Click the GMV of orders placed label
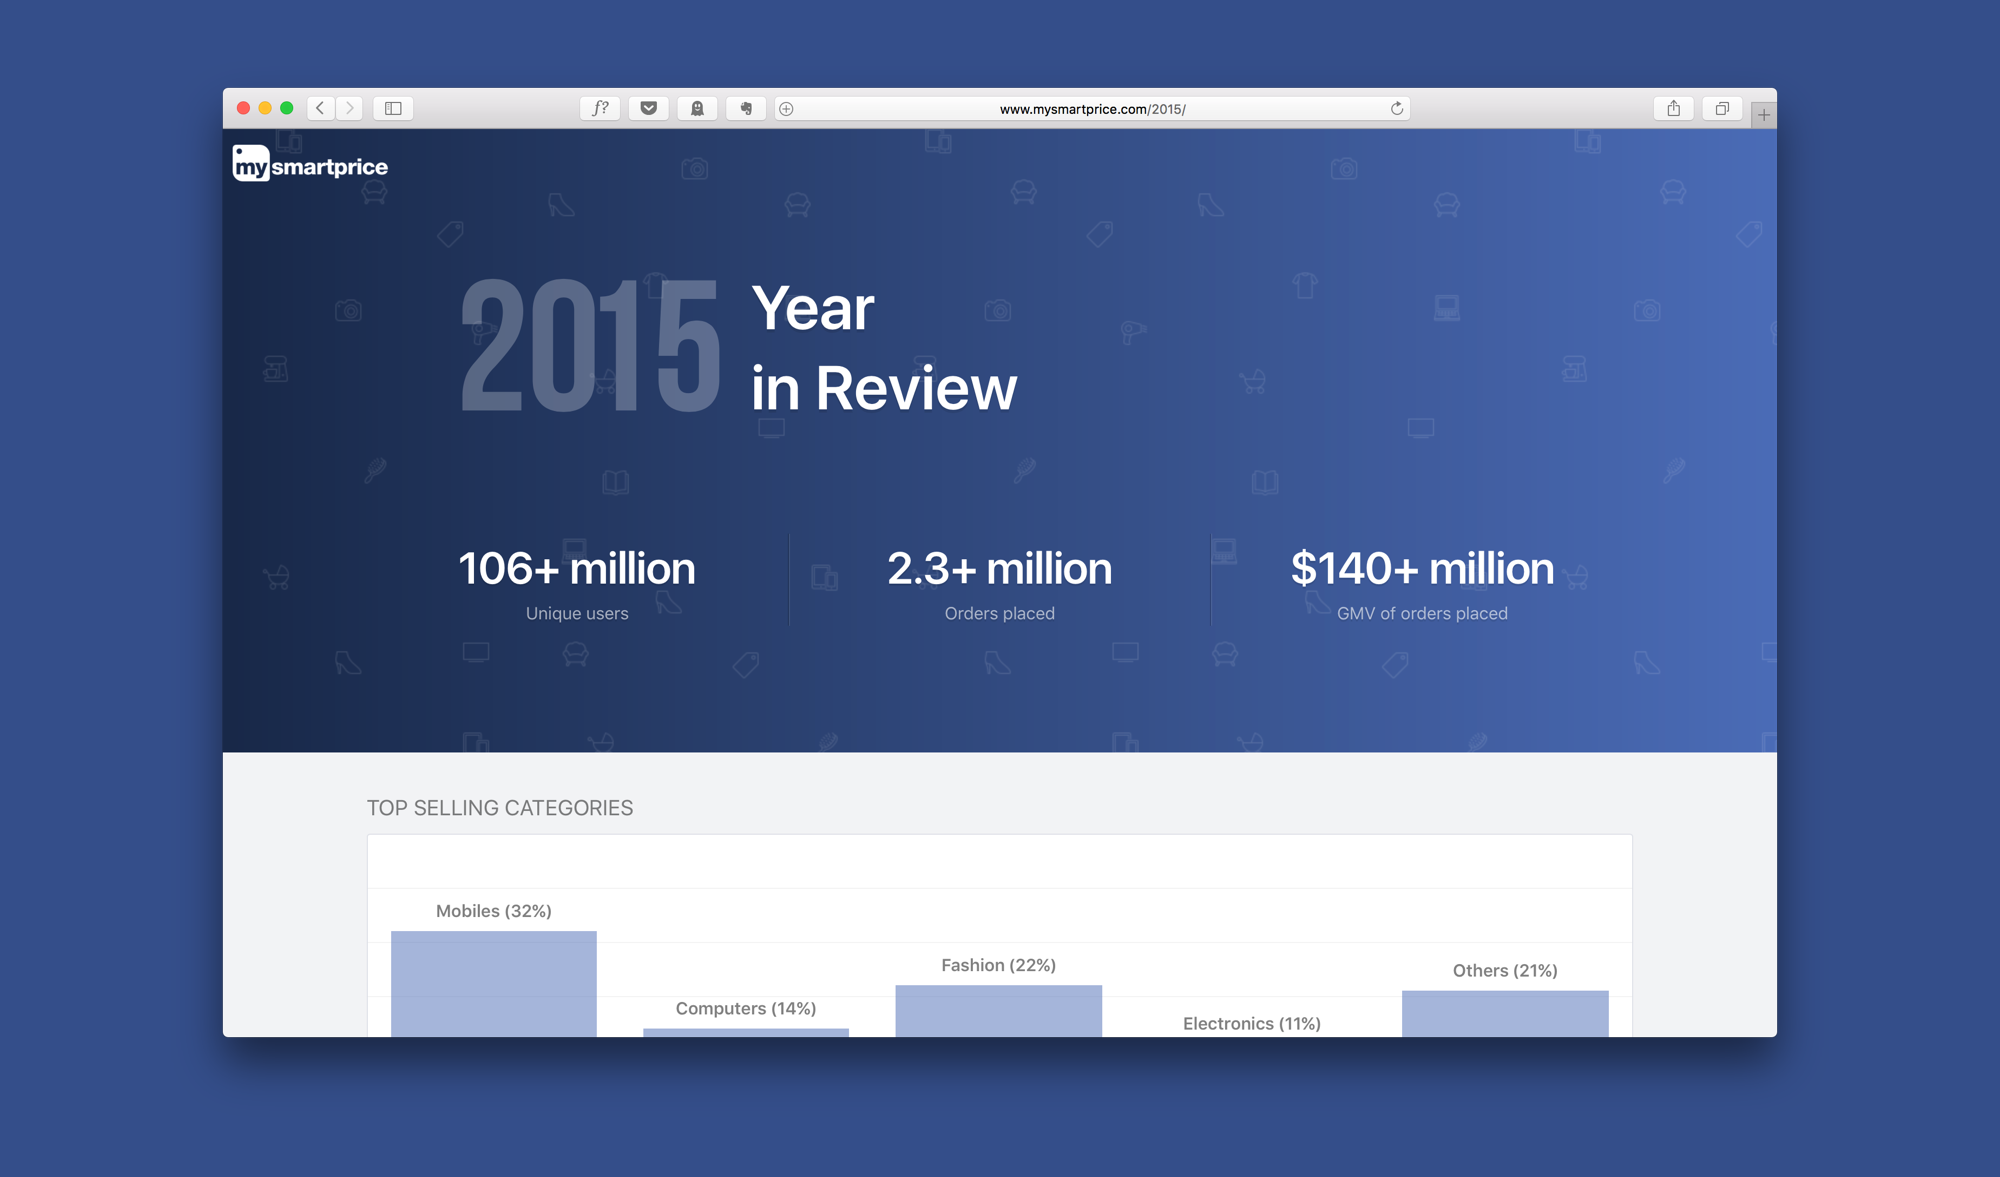 1422,613
